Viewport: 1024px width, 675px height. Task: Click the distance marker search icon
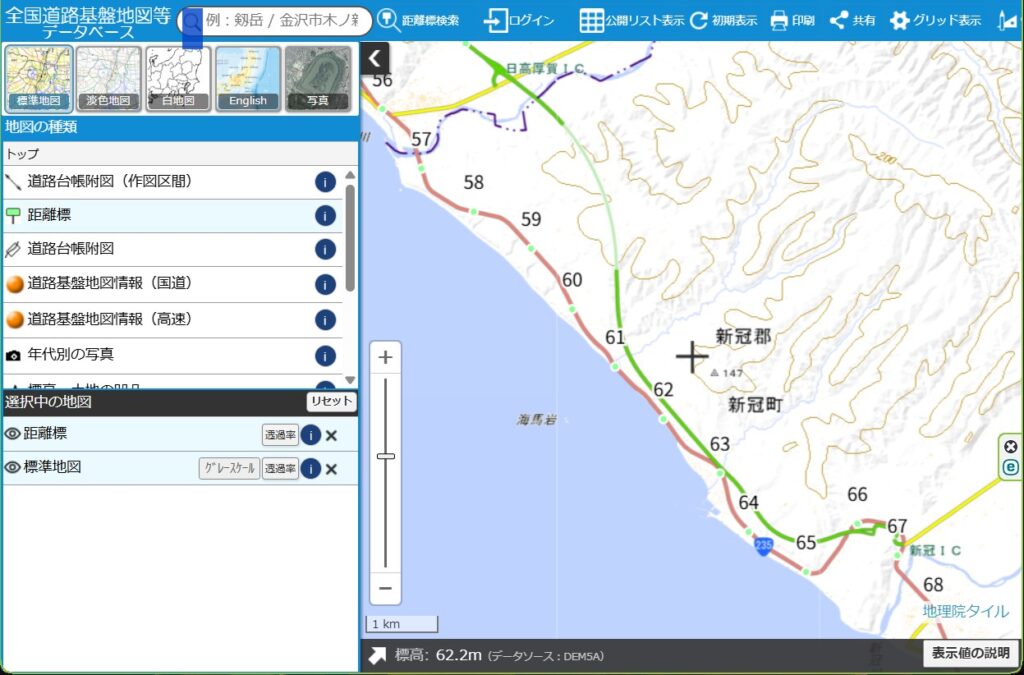coord(388,21)
